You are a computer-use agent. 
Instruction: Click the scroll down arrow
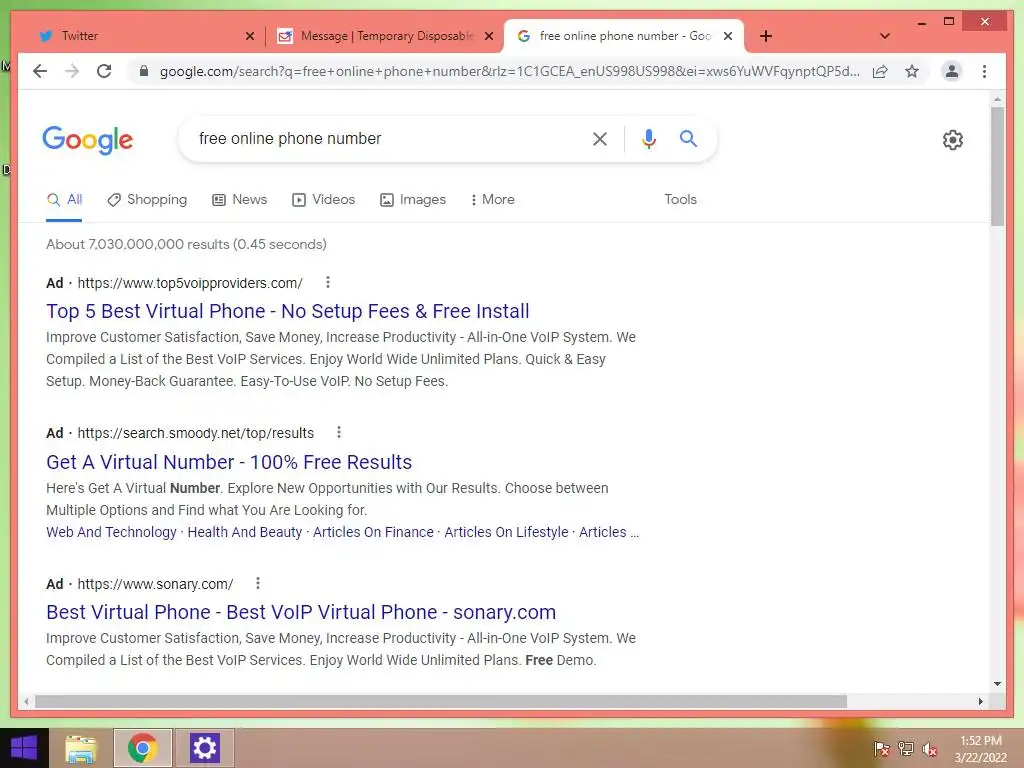pyautogui.click(x=997, y=684)
